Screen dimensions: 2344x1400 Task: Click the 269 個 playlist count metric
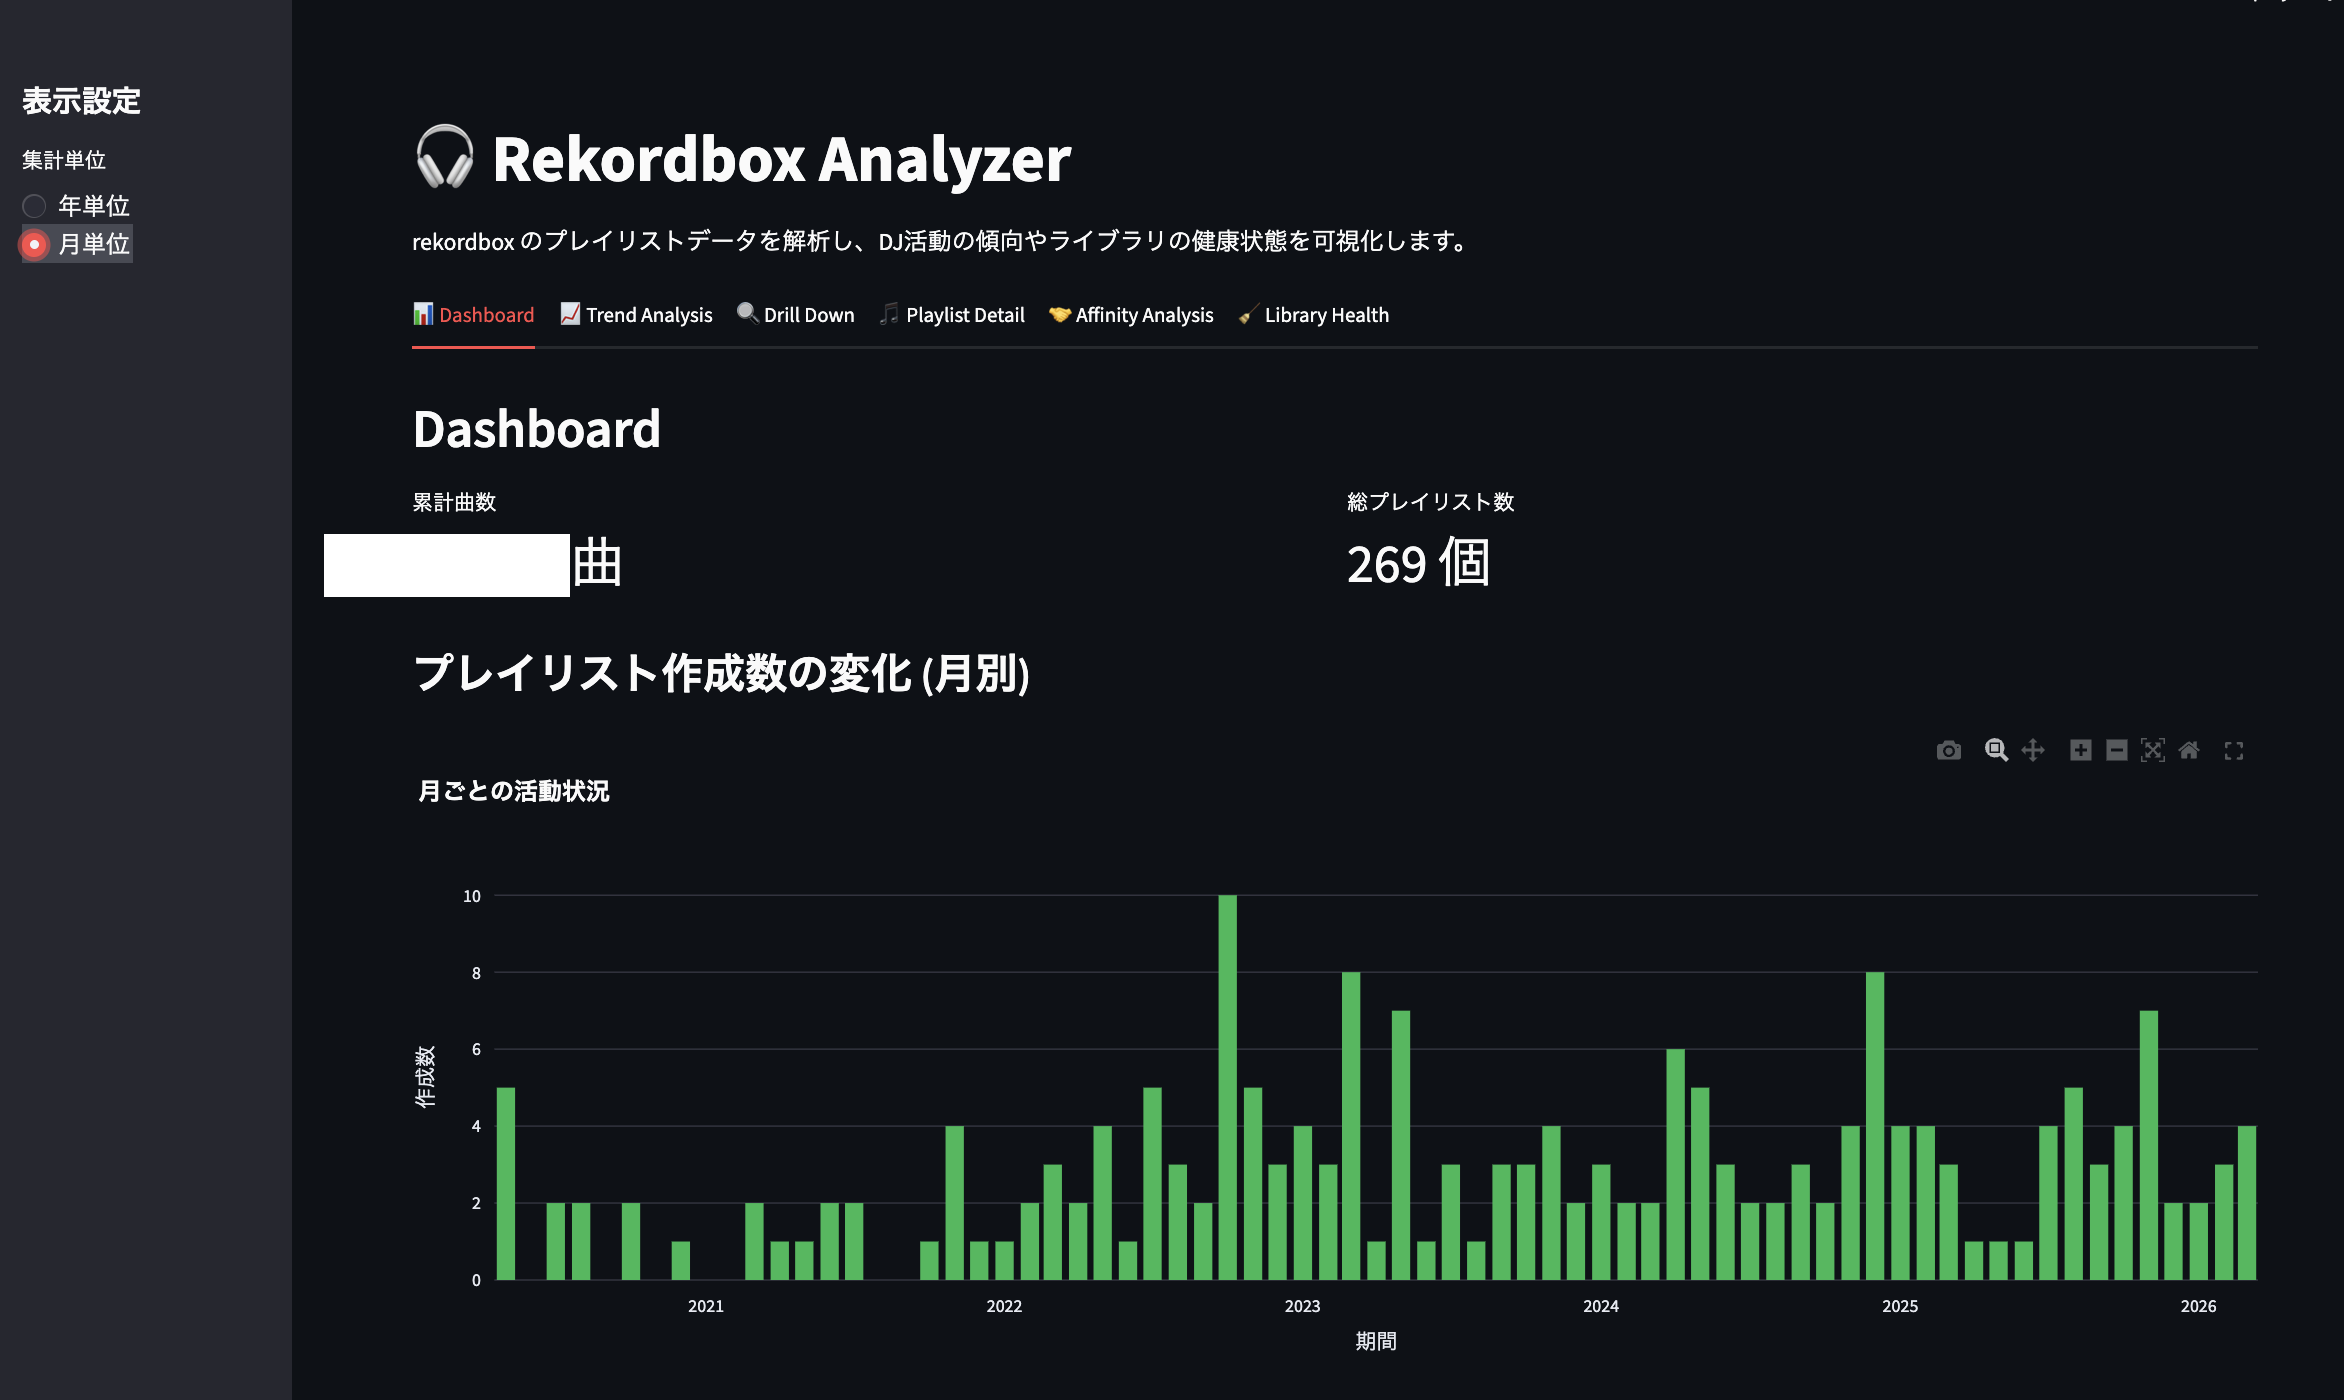[x=1418, y=564]
